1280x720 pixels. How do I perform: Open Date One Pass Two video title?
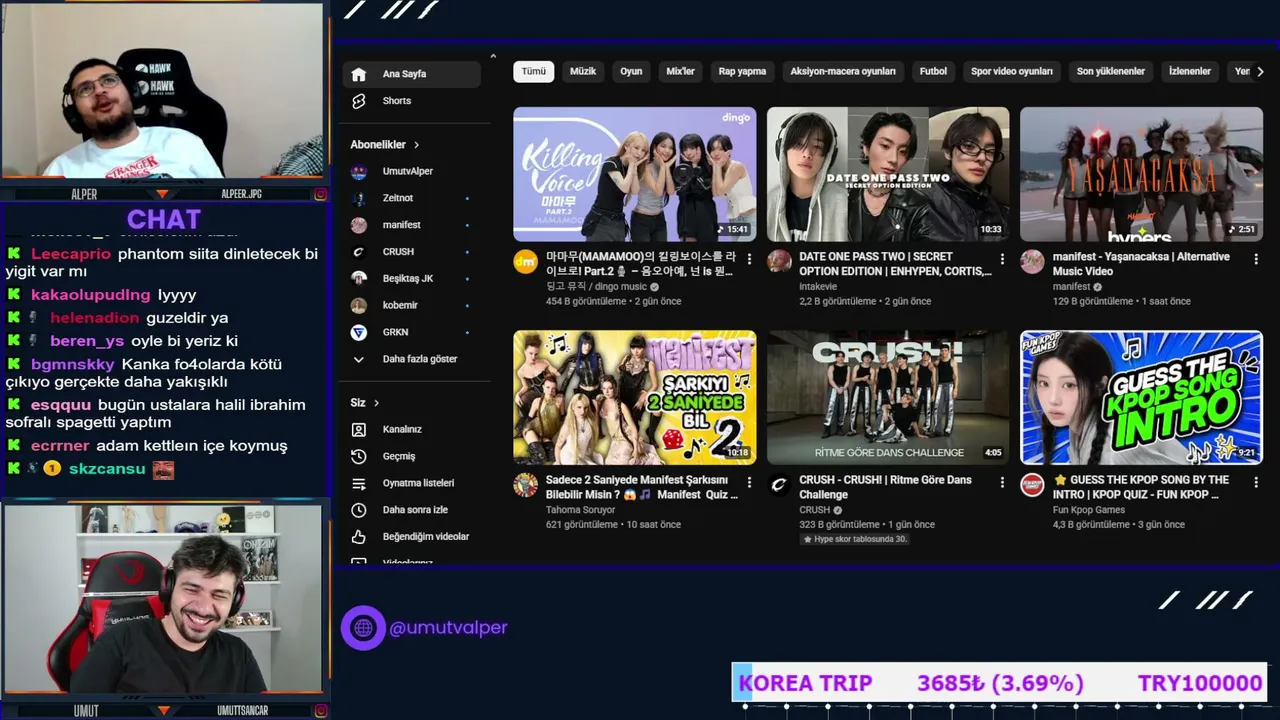click(x=895, y=264)
